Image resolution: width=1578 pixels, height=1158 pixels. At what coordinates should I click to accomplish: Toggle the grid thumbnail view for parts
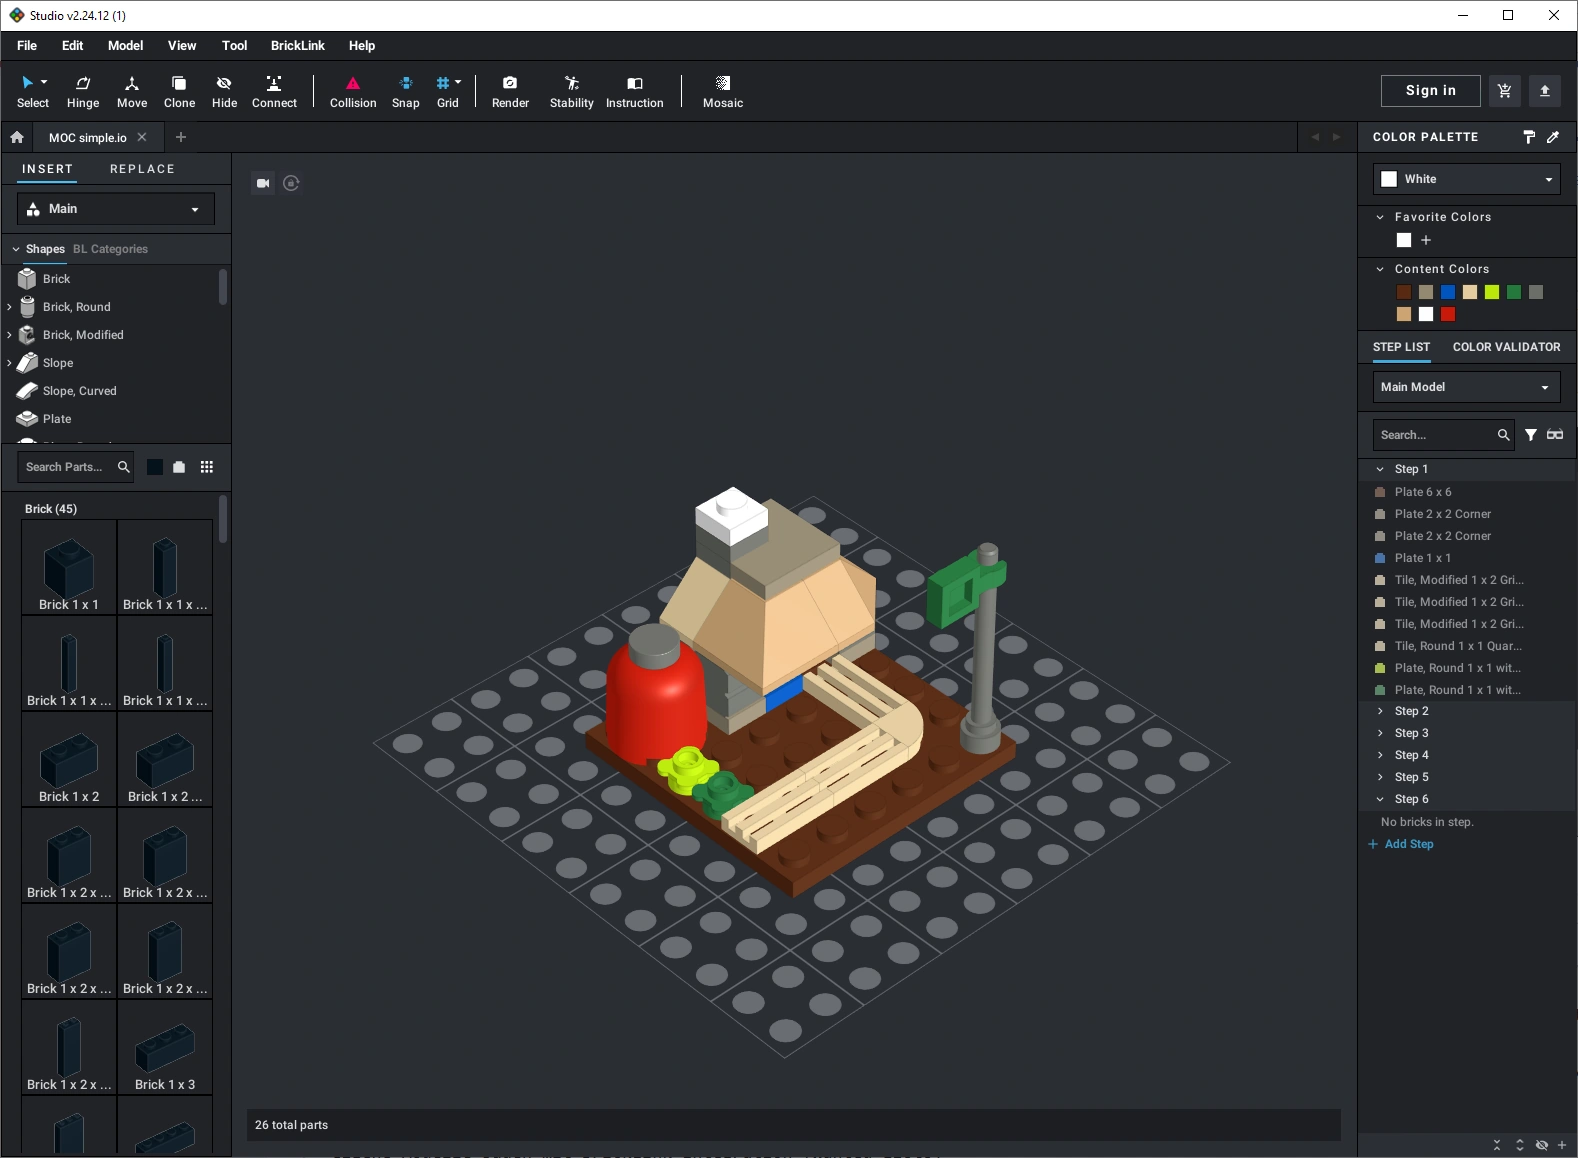tap(207, 467)
